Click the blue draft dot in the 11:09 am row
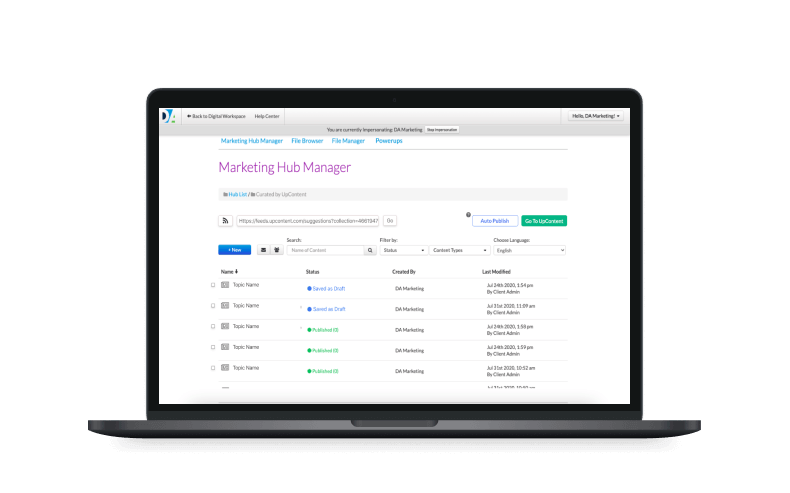Viewport: 790px width, 493px height. 309,309
